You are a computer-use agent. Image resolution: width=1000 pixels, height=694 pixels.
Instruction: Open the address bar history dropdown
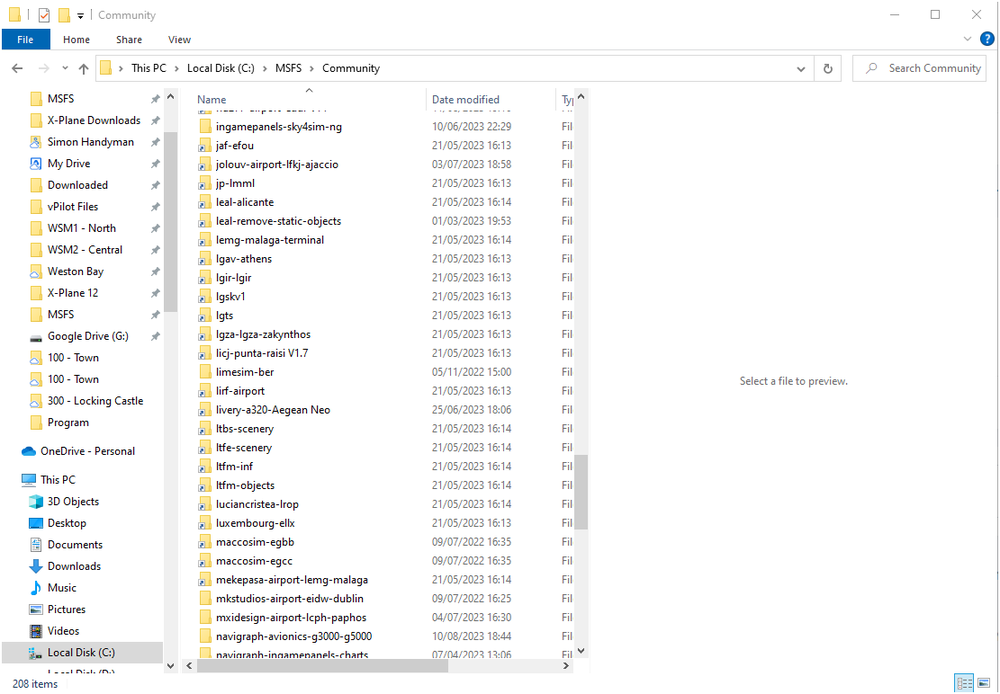click(x=801, y=67)
